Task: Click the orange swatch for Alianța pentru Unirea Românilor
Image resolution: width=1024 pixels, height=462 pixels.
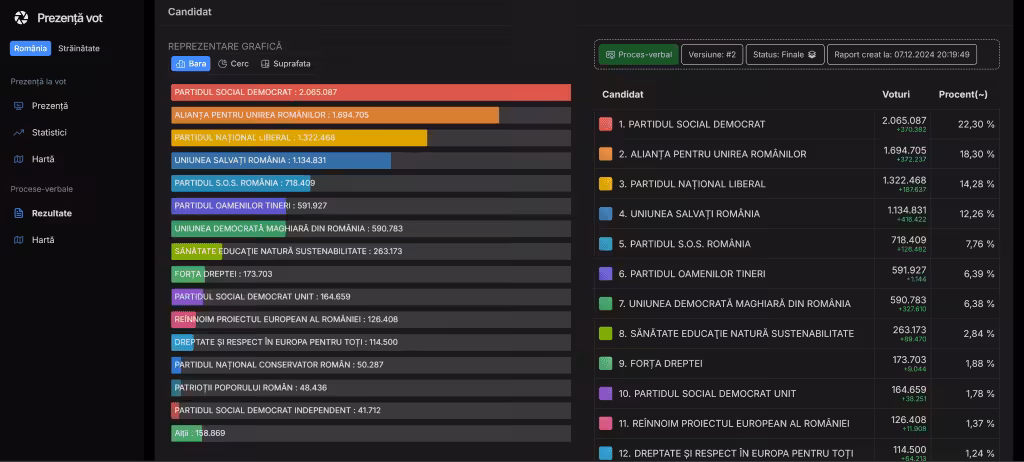Action: pos(605,154)
